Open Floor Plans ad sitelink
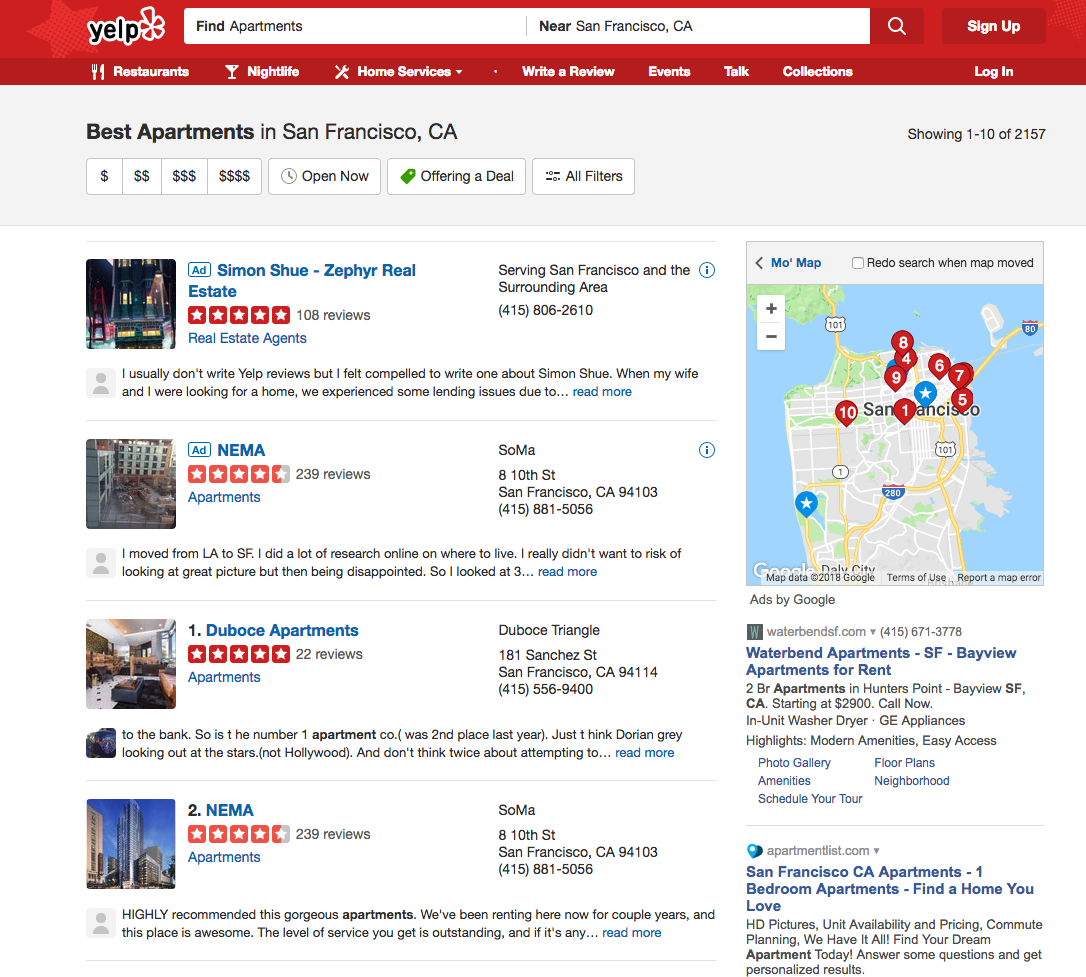This screenshot has height=977, width=1086. pos(905,762)
